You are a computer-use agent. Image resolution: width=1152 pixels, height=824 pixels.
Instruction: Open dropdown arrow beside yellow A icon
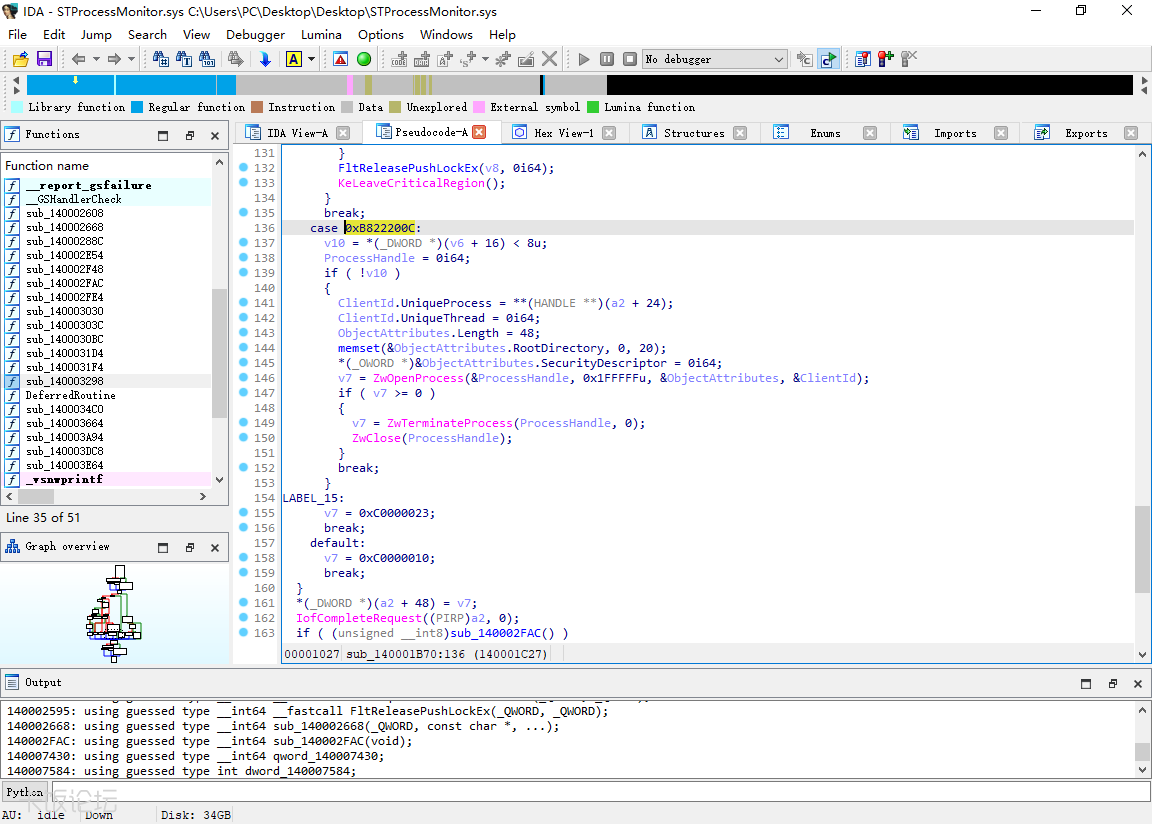pyautogui.click(x=311, y=59)
